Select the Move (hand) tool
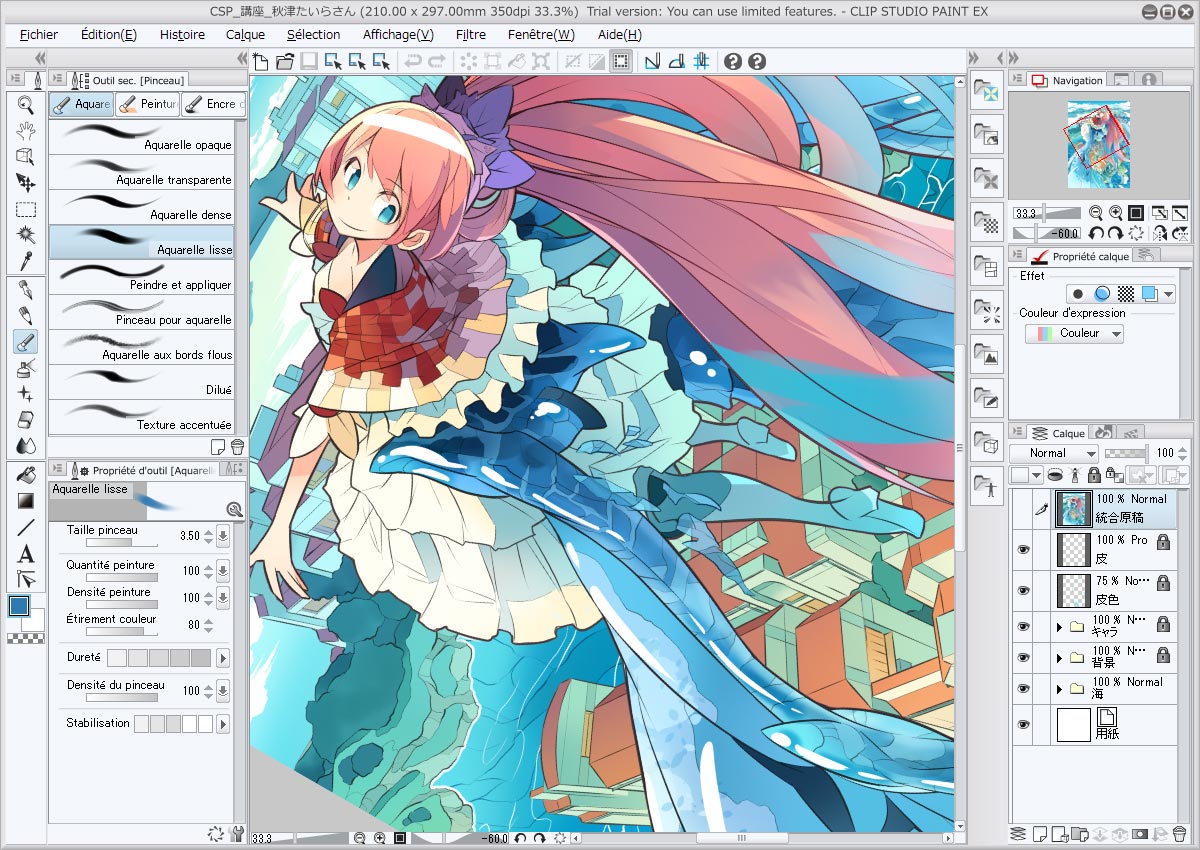Viewport: 1200px width, 850px height. tap(25, 131)
